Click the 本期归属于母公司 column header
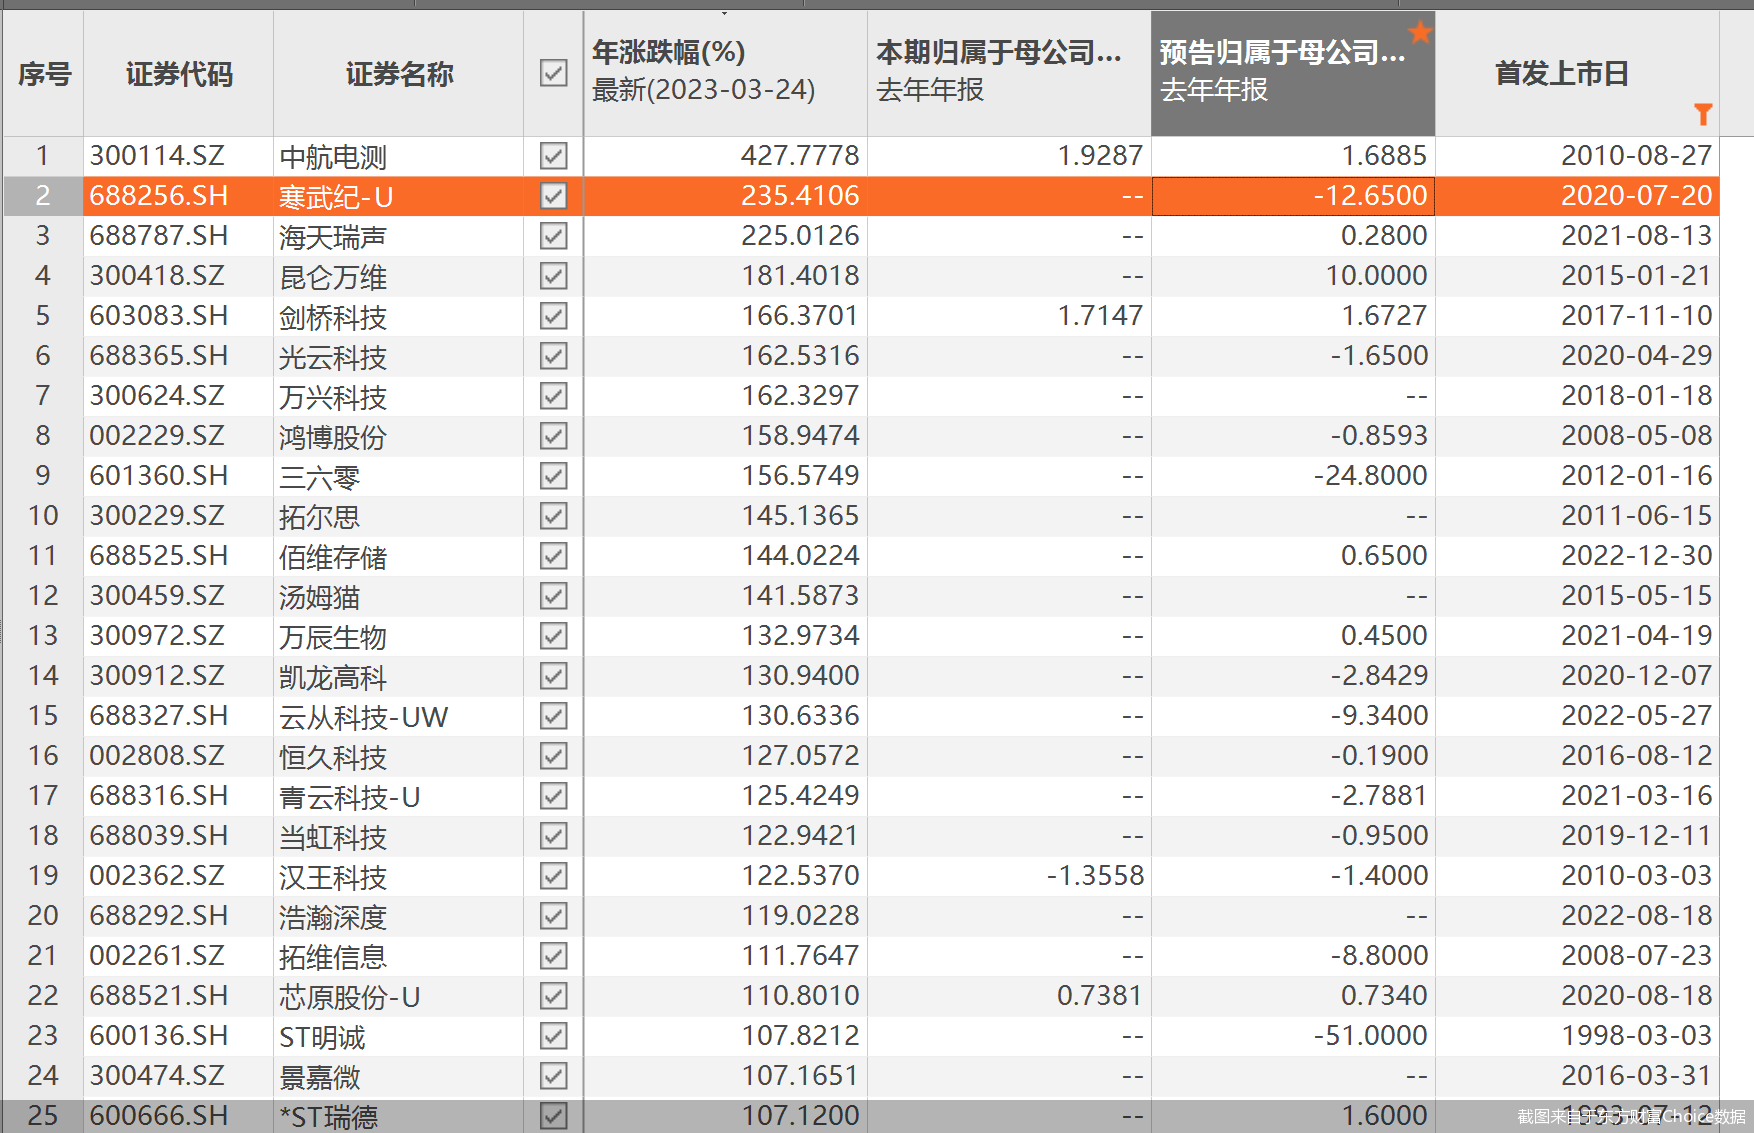This screenshot has height=1133, width=1754. (x=998, y=52)
